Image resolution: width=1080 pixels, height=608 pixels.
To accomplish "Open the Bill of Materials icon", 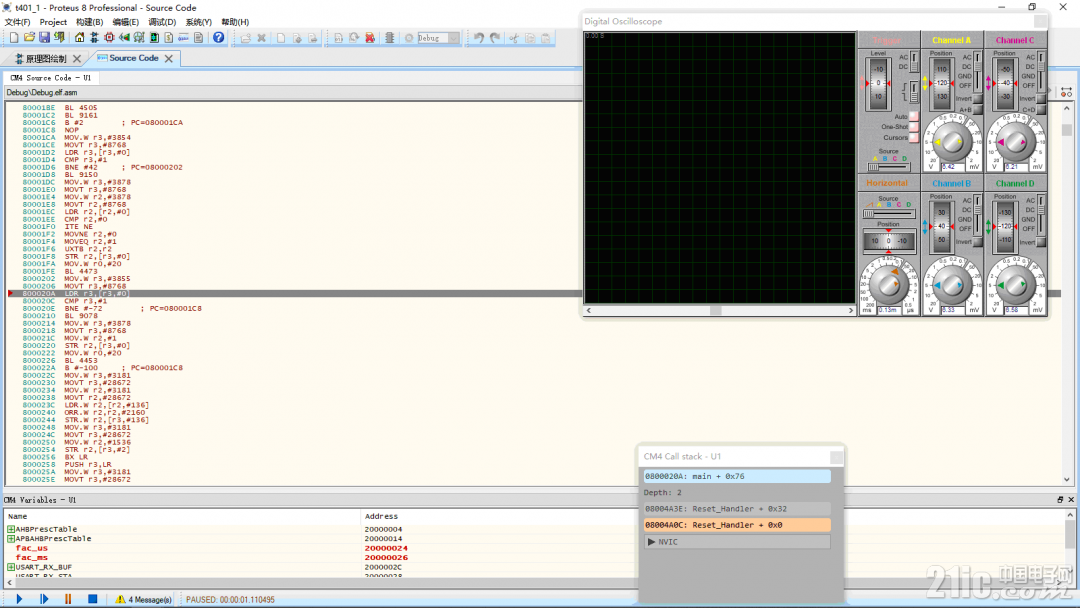I will click(169, 38).
